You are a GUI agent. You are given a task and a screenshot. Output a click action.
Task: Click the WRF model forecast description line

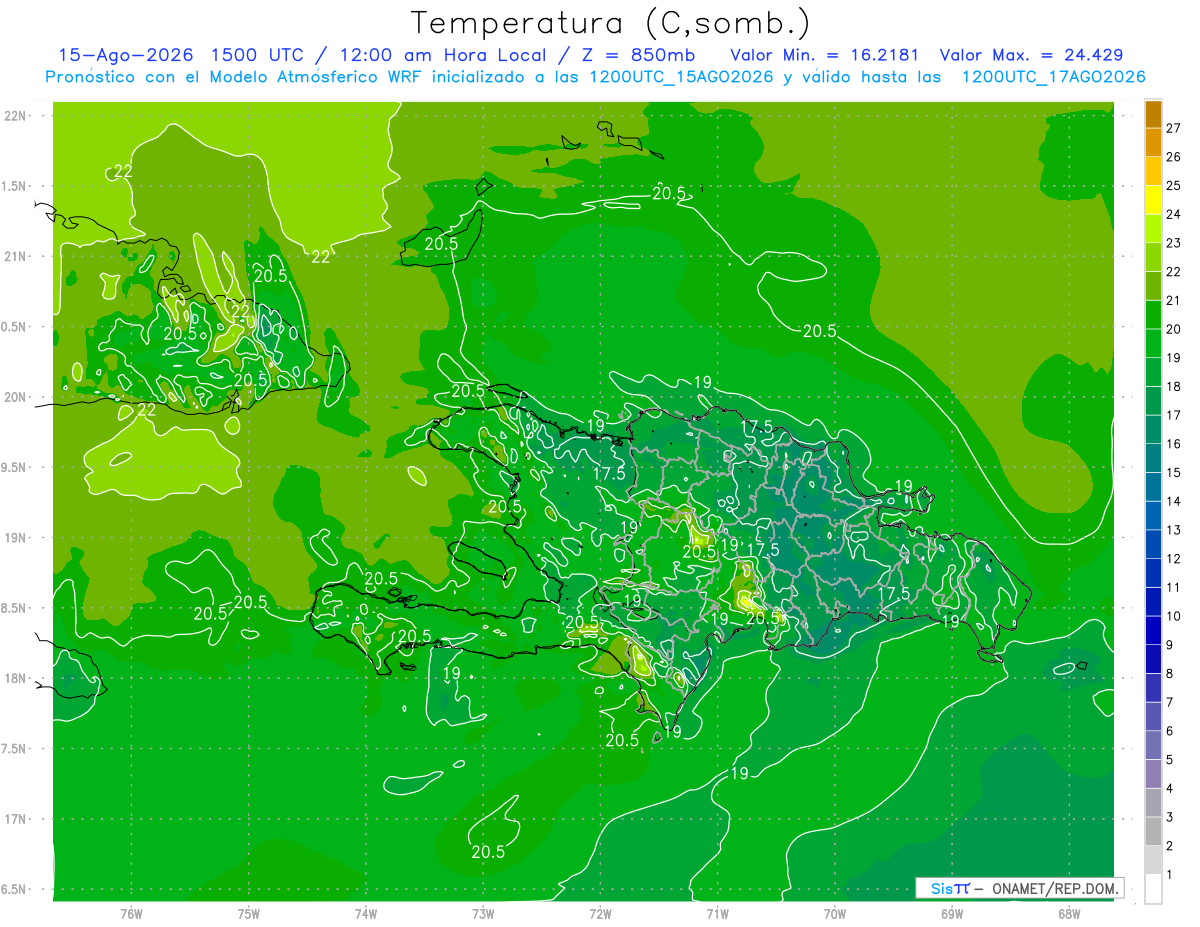[x=595, y=77]
